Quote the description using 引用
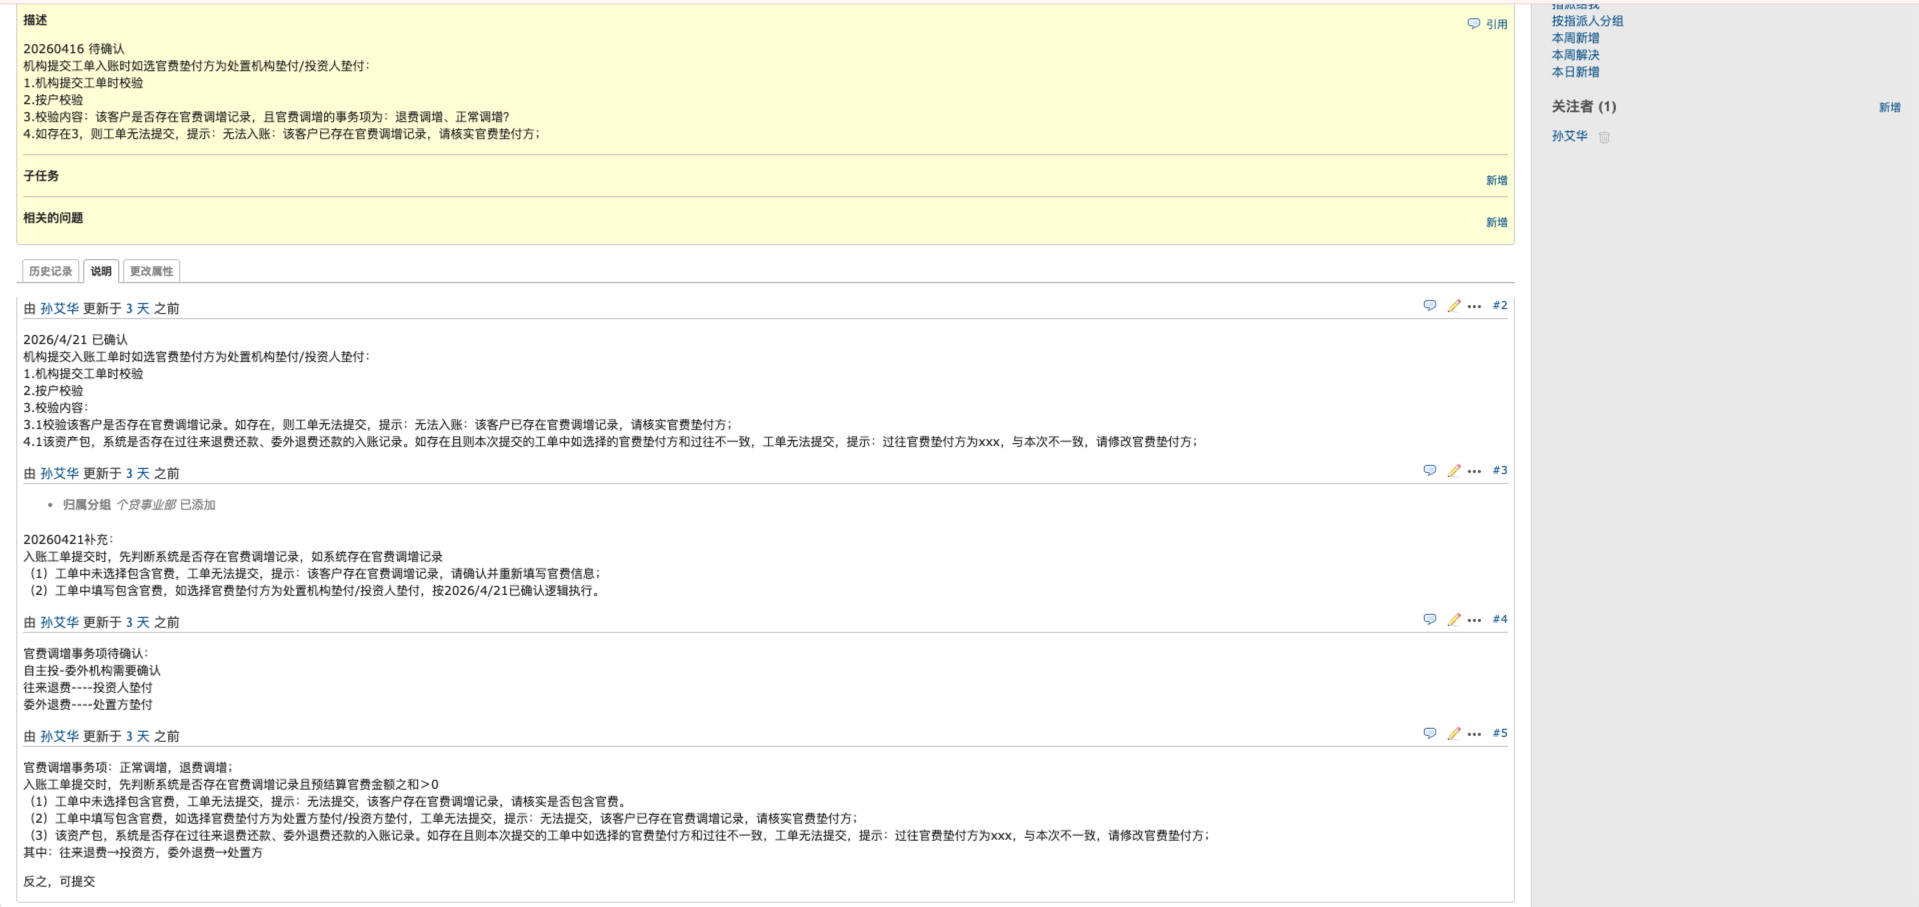 pyautogui.click(x=1487, y=24)
